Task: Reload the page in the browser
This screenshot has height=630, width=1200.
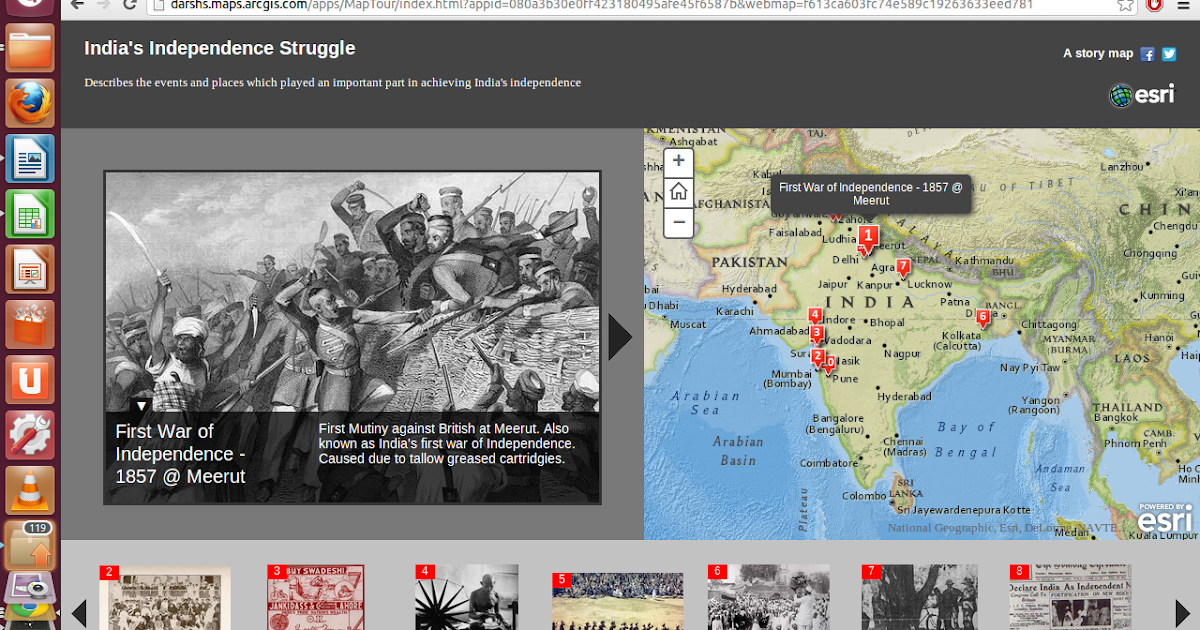Action: click(130, 5)
